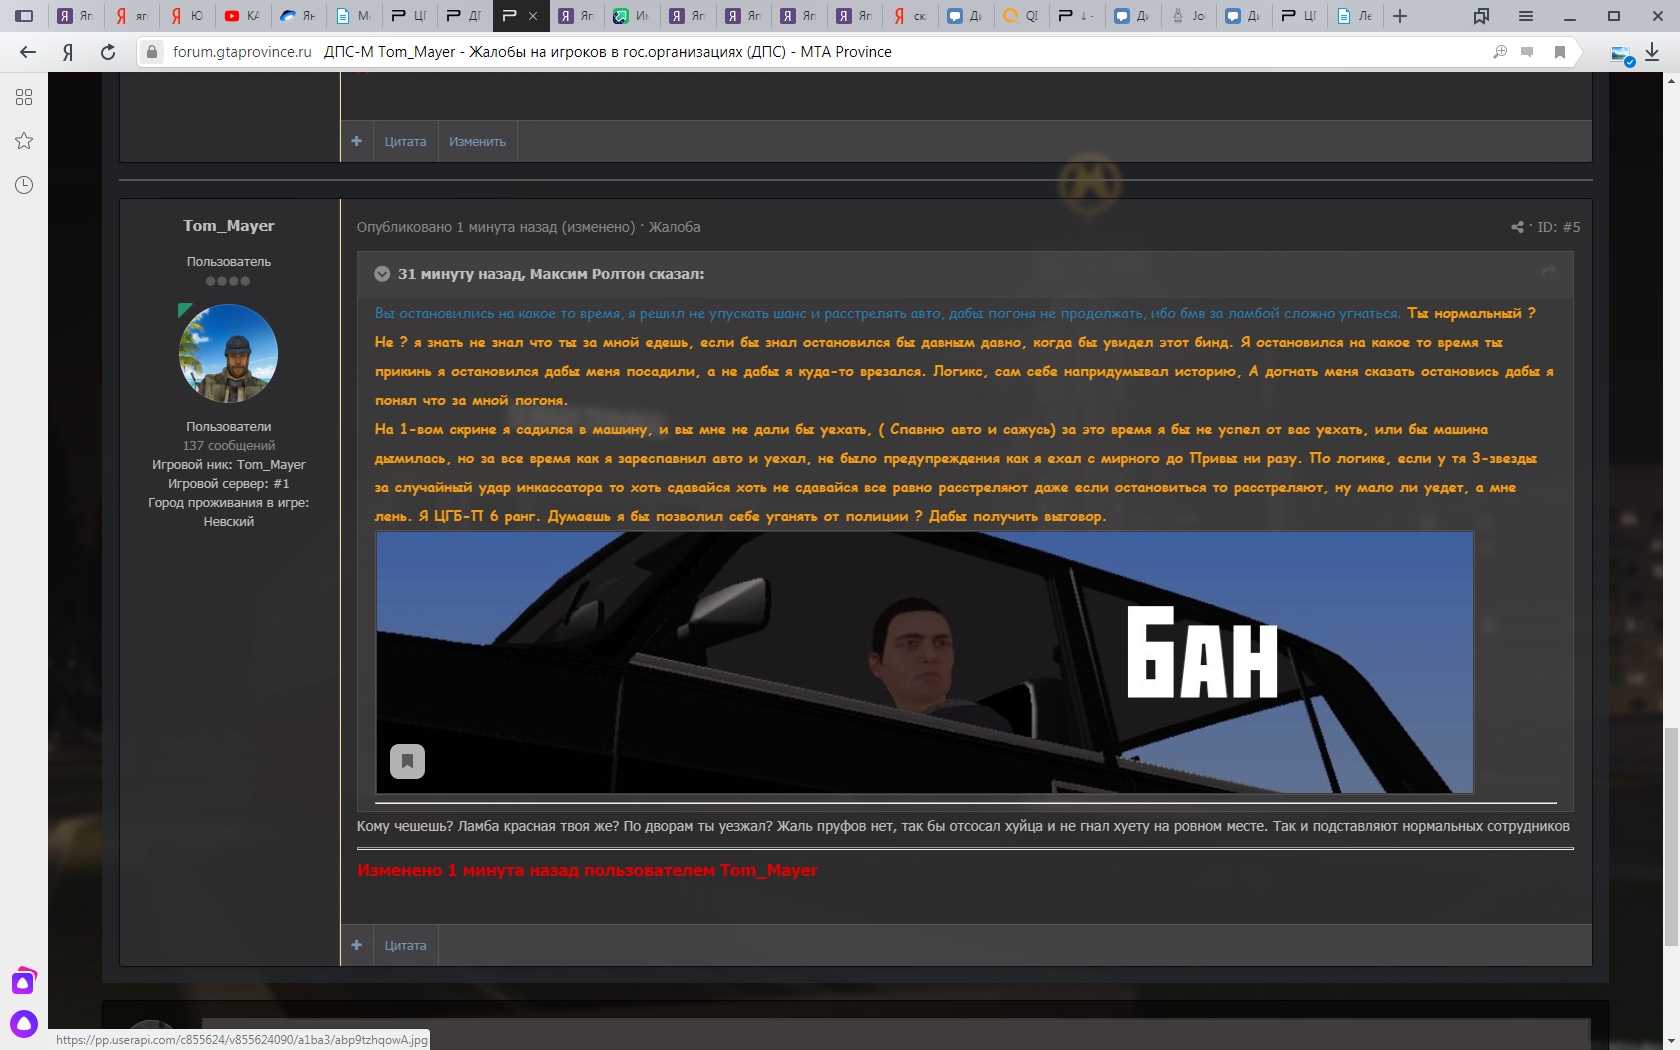The width and height of the screenshot is (1680, 1050).
Task: Open favorites star icon in sidebar
Action: (x=24, y=141)
